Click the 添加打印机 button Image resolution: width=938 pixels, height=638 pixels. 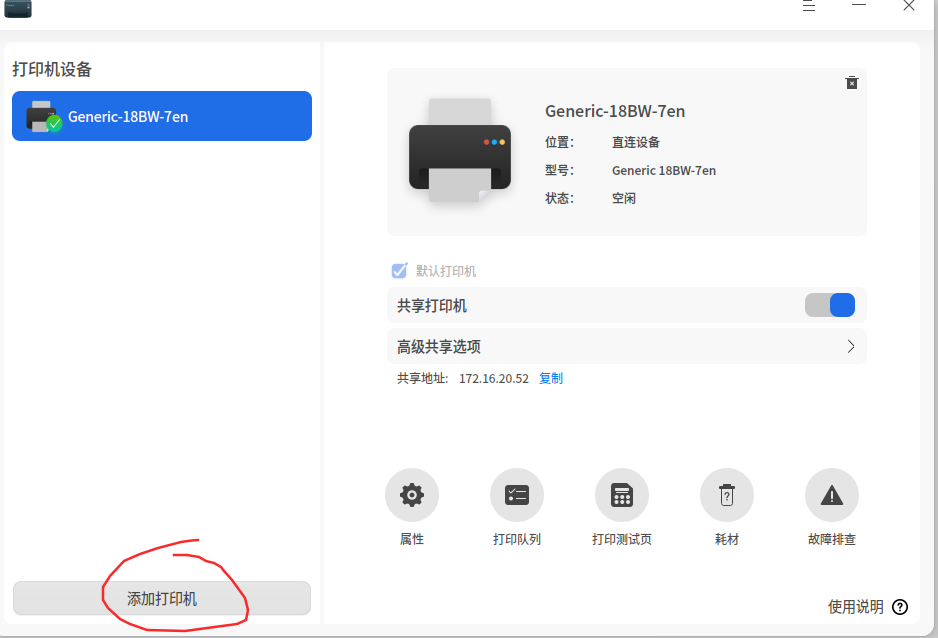pos(162,598)
